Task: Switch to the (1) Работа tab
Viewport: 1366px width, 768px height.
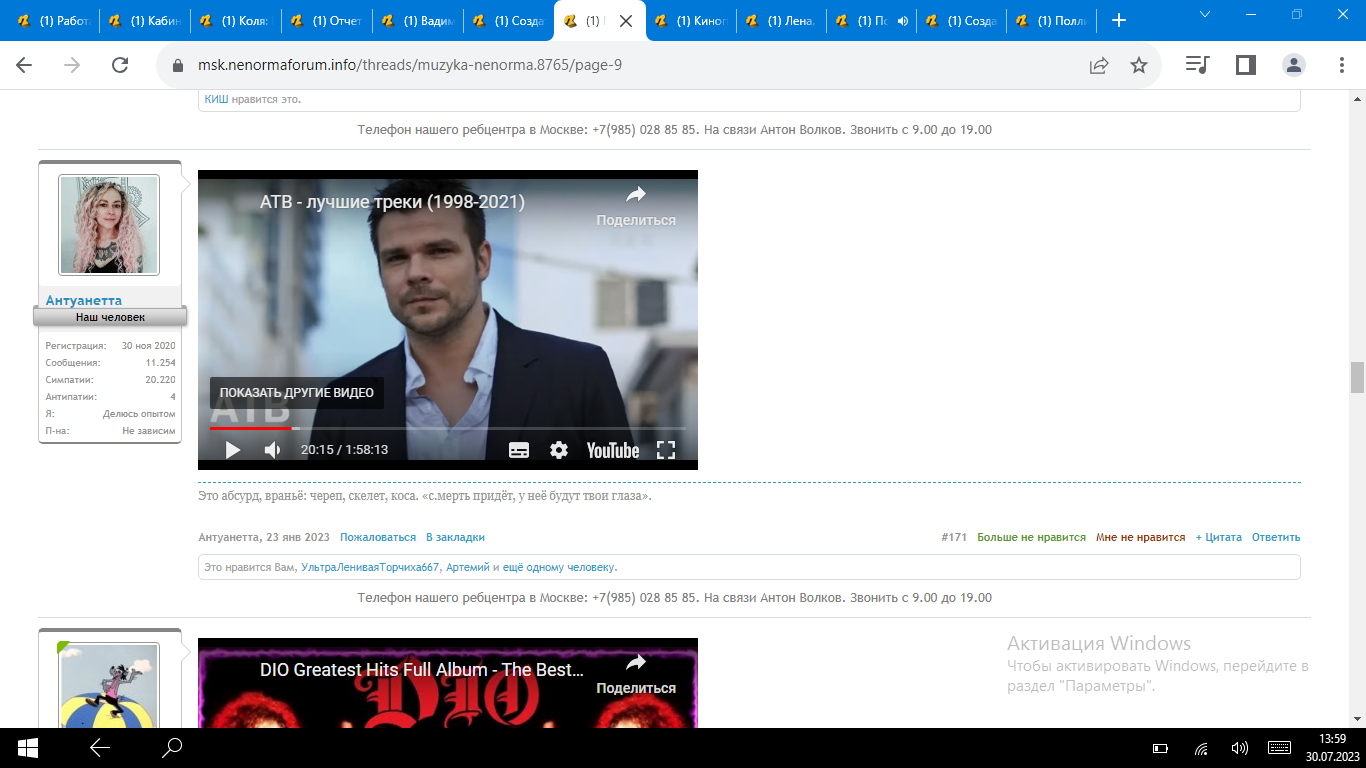Action: (54, 21)
